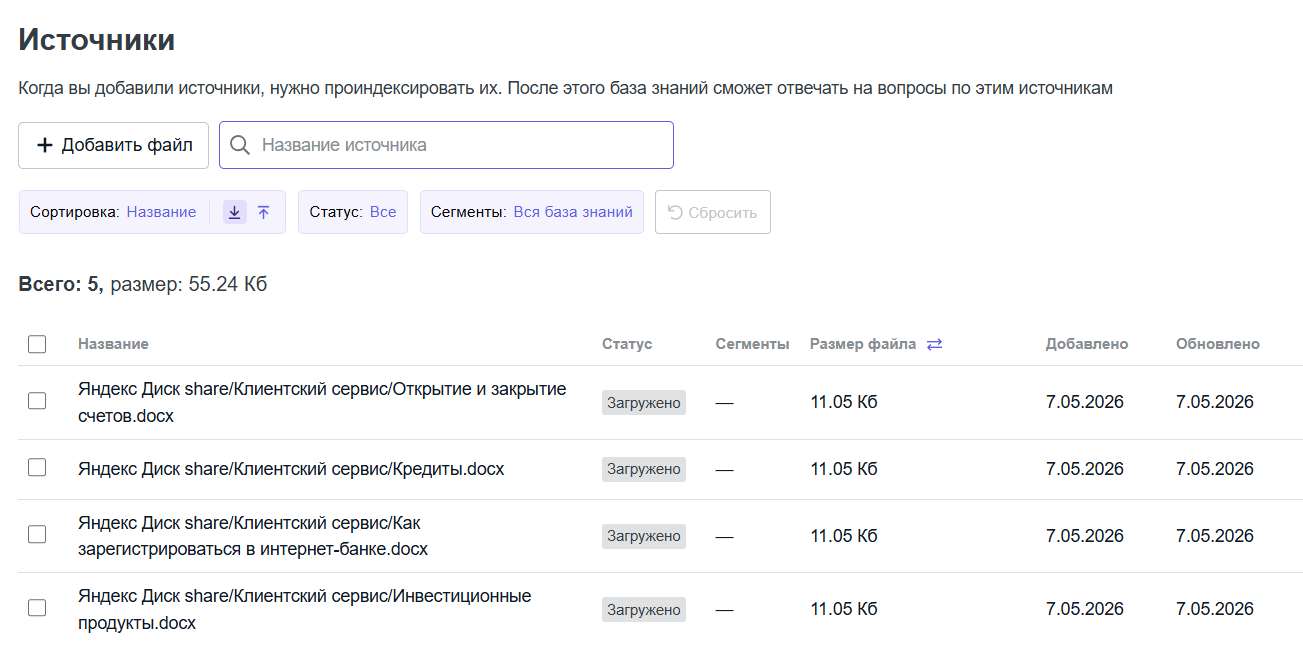Click the Название column header

pos(113,344)
